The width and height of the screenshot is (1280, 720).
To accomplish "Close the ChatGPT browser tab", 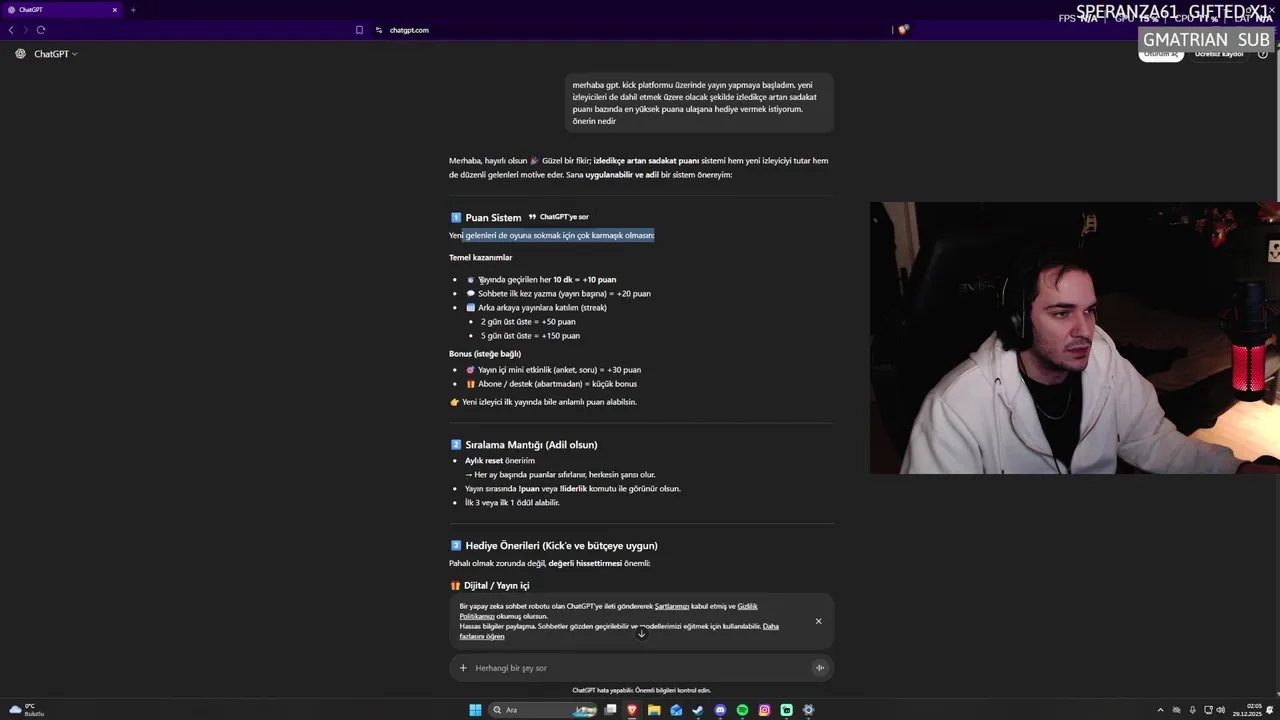I will click(x=114, y=10).
